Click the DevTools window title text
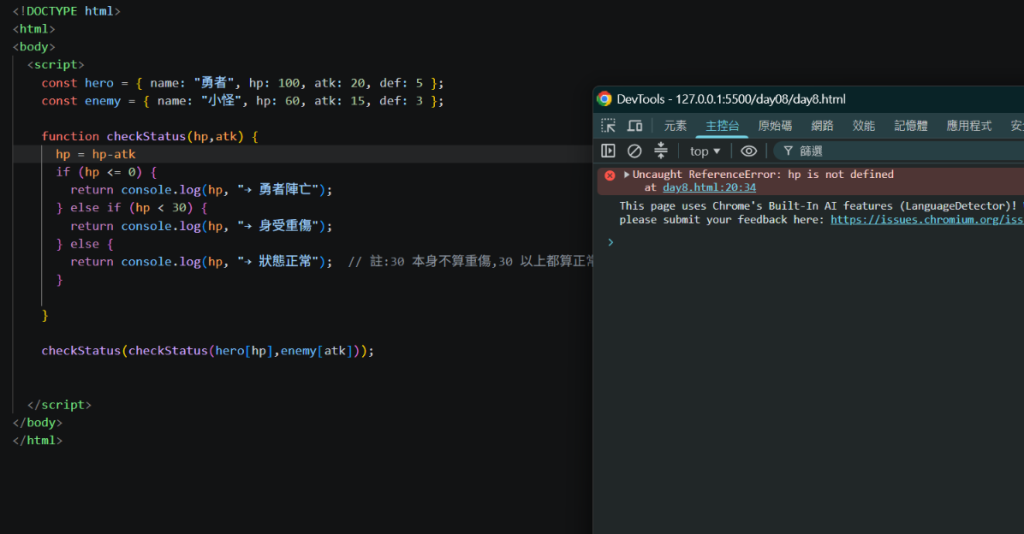The height and width of the screenshot is (534, 1024). coord(731,99)
